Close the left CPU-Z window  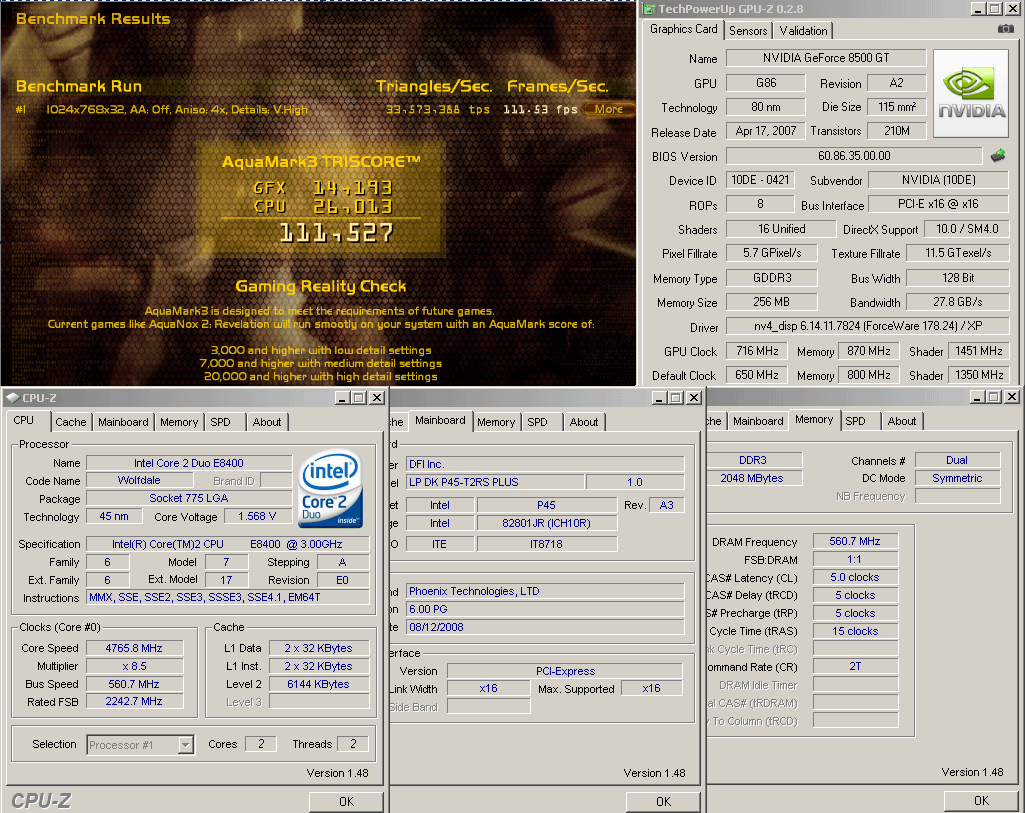click(x=377, y=397)
